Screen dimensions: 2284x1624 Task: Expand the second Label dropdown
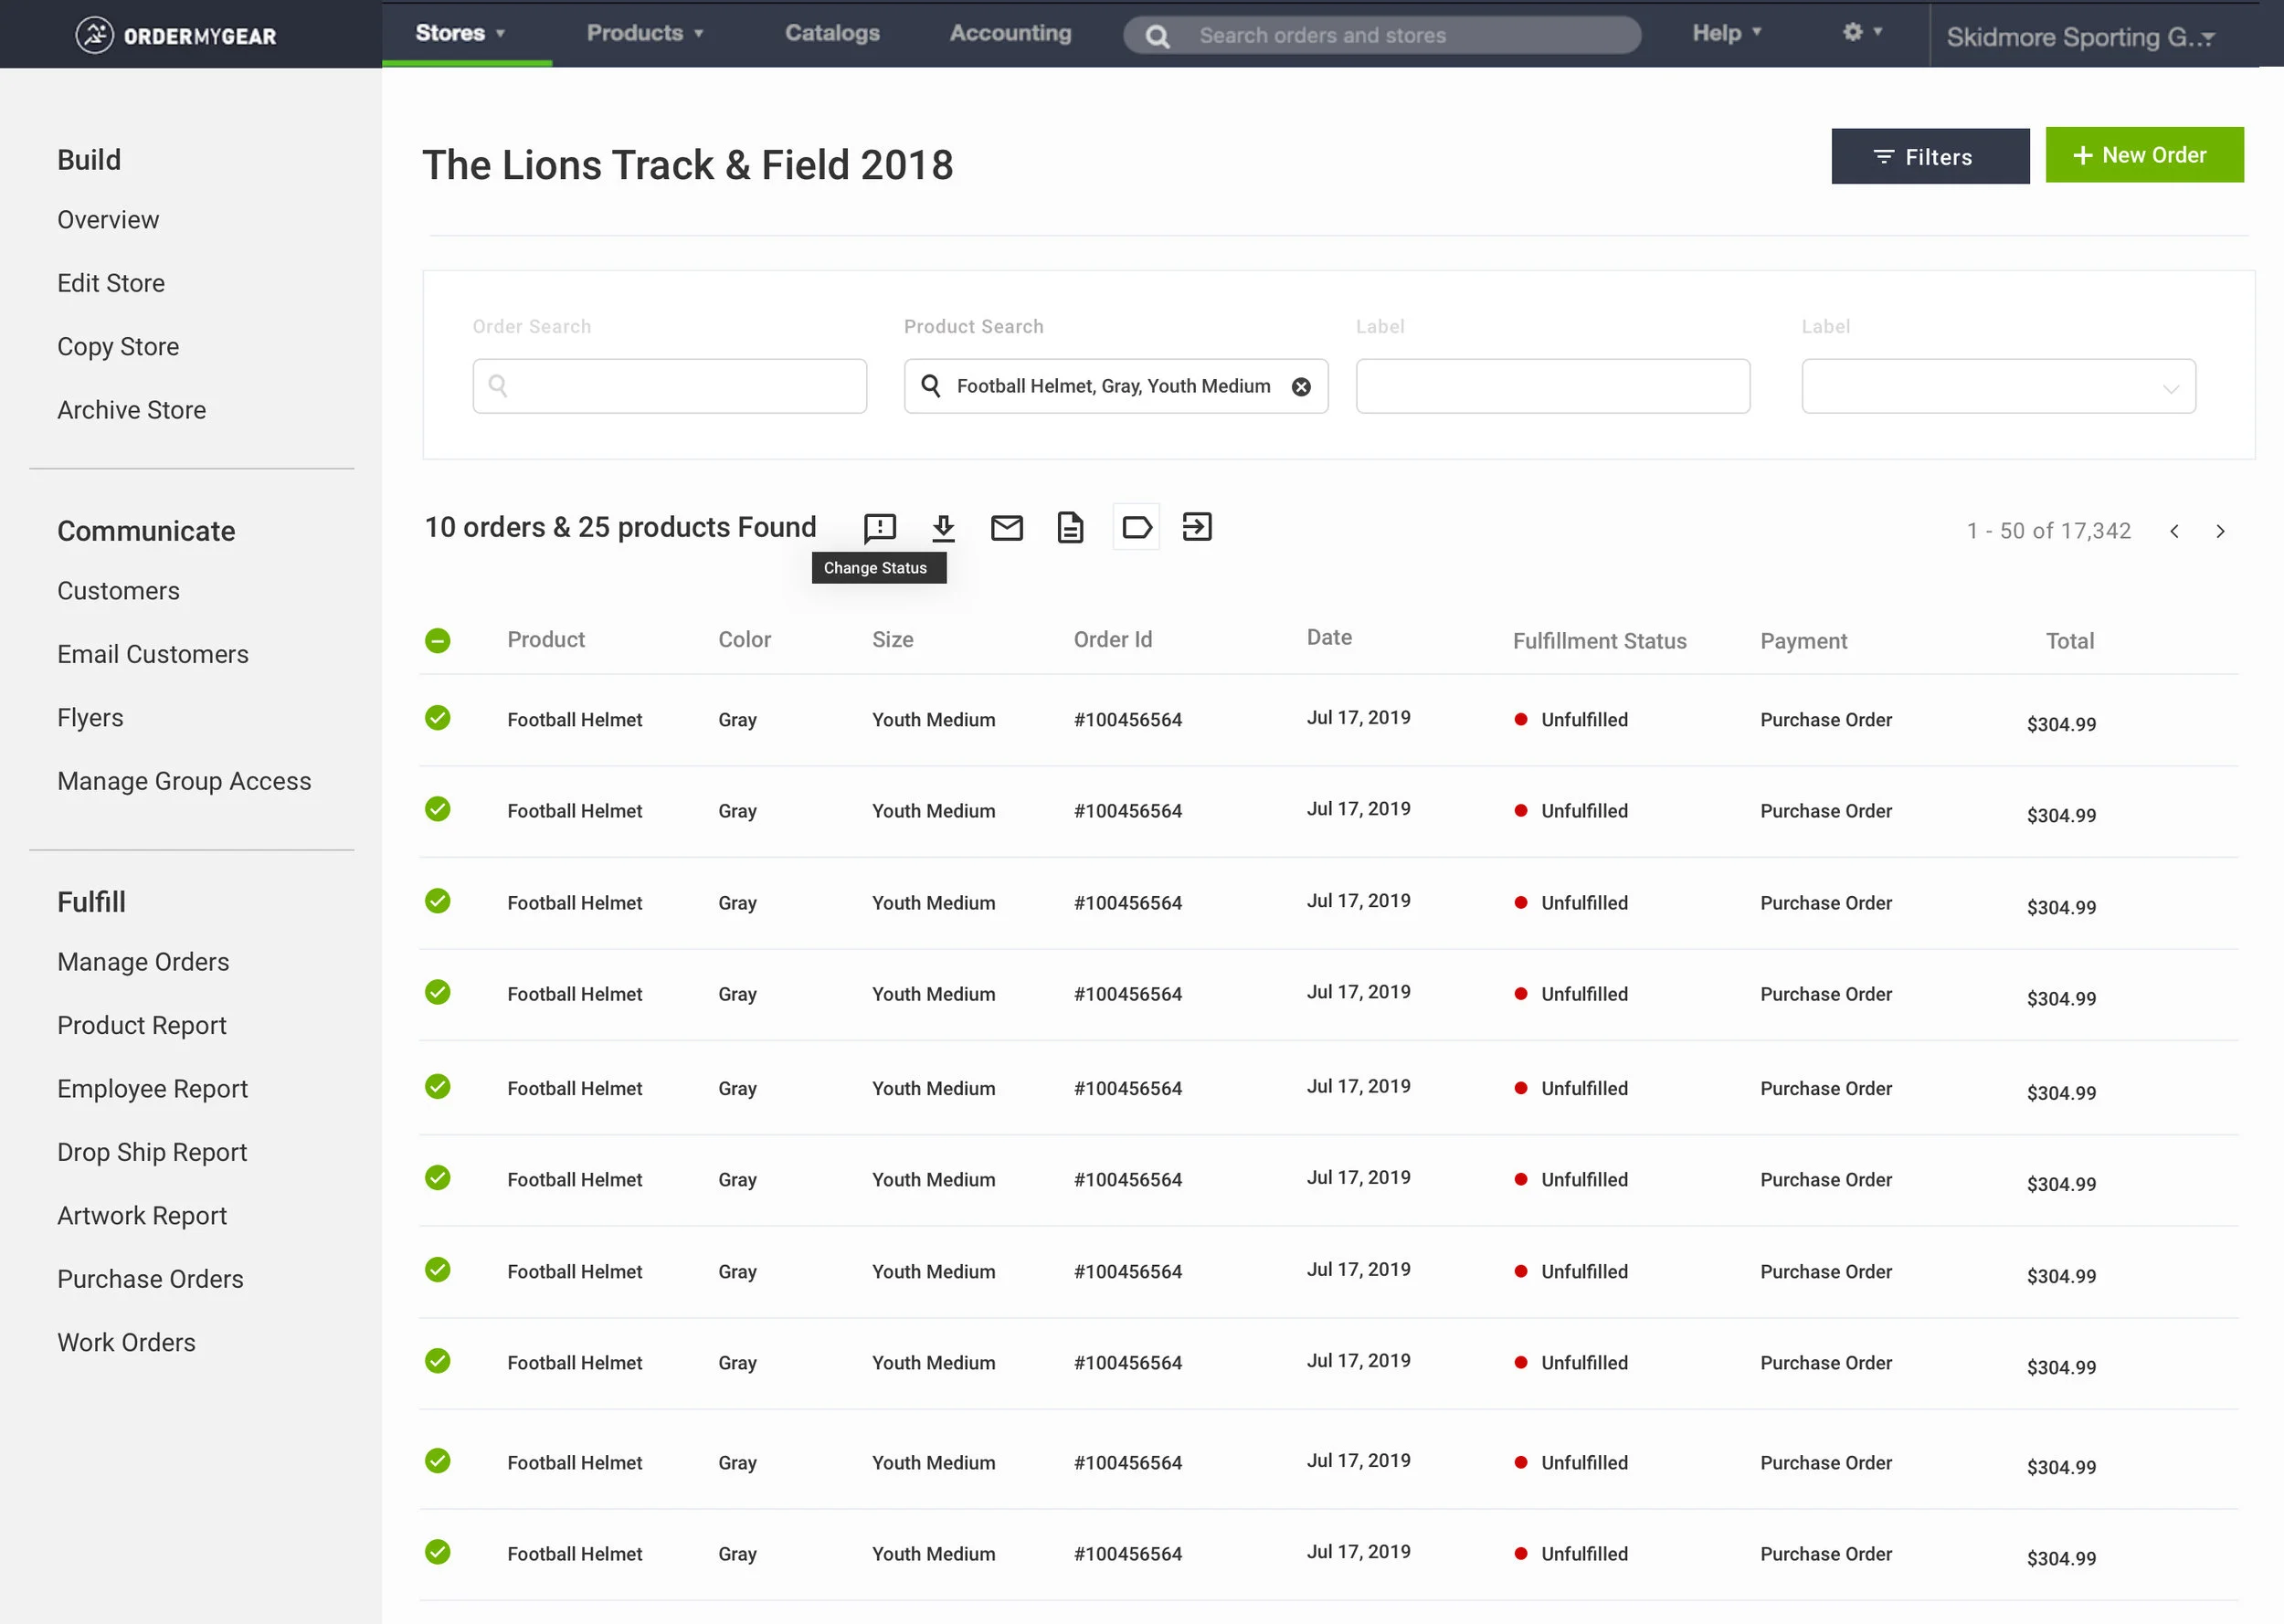click(1997, 386)
